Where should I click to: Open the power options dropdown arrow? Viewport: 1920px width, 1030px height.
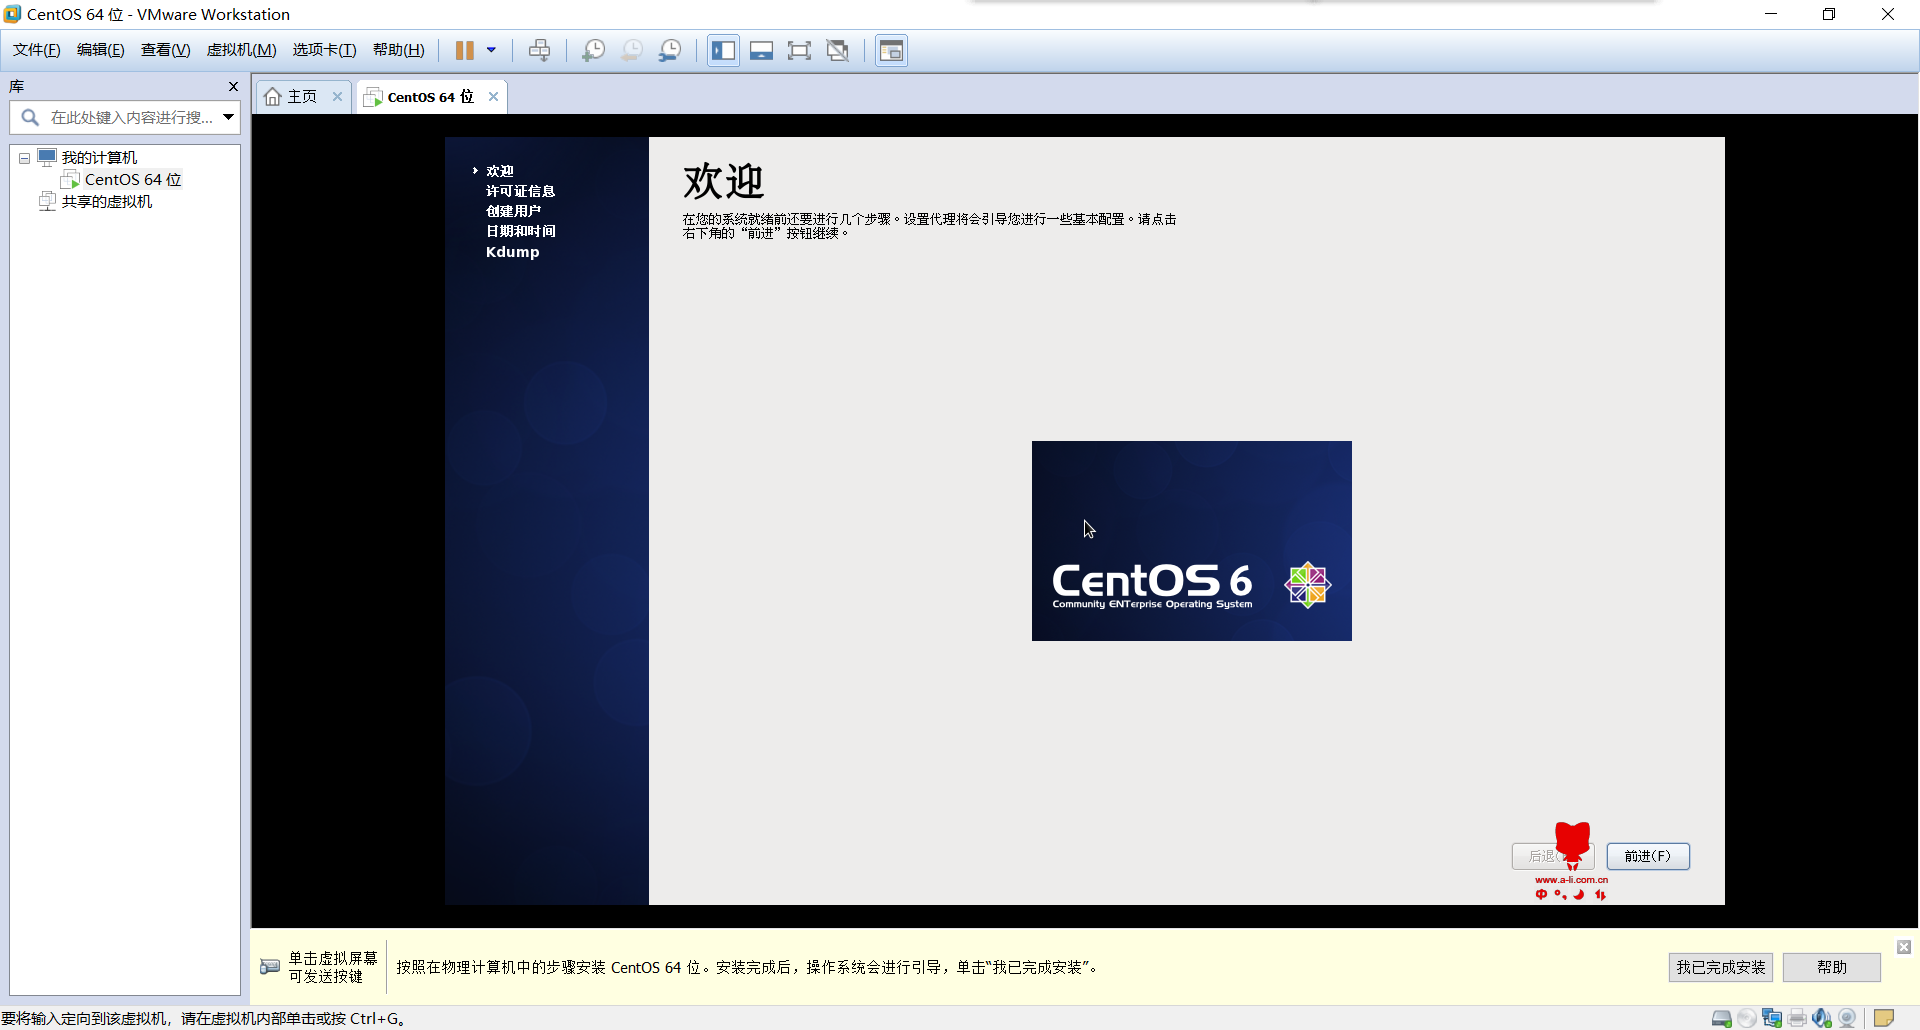491,50
